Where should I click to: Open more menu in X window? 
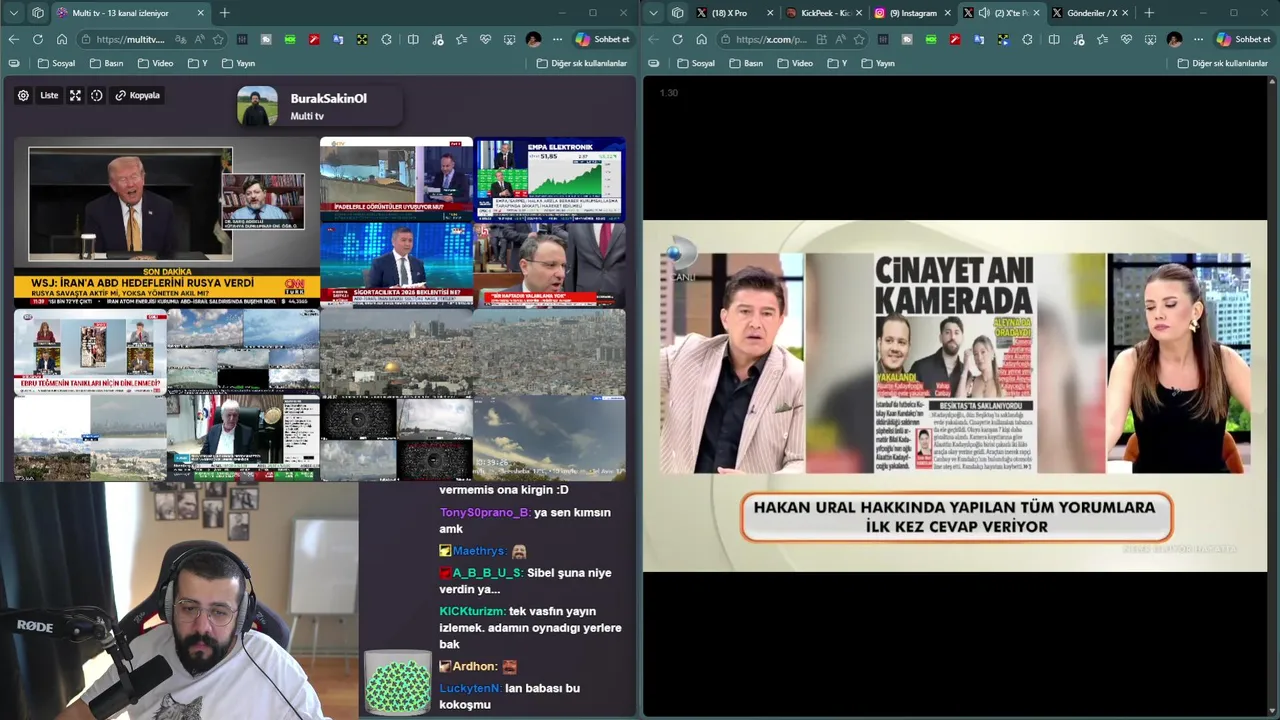click(x=1198, y=39)
